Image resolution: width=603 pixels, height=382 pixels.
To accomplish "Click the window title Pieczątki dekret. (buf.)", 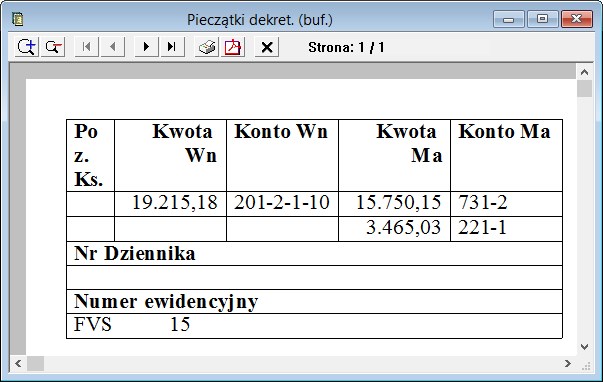I will coord(260,20).
